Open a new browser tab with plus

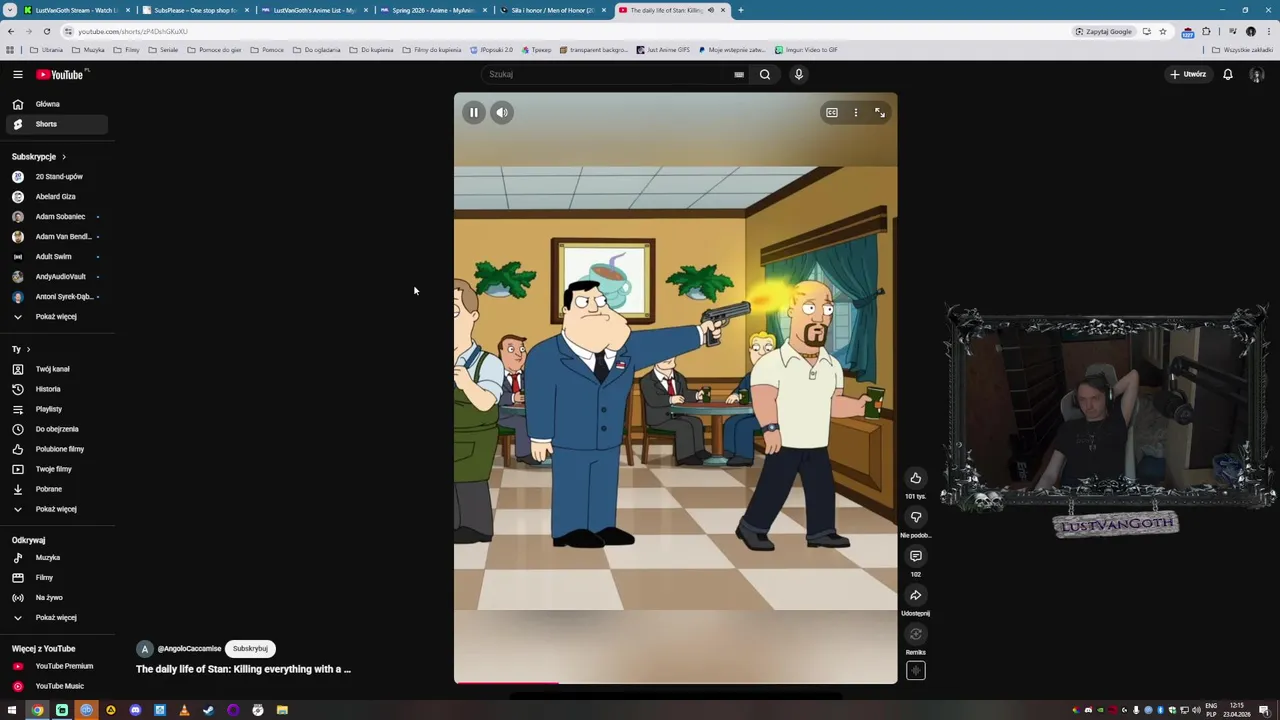click(740, 10)
